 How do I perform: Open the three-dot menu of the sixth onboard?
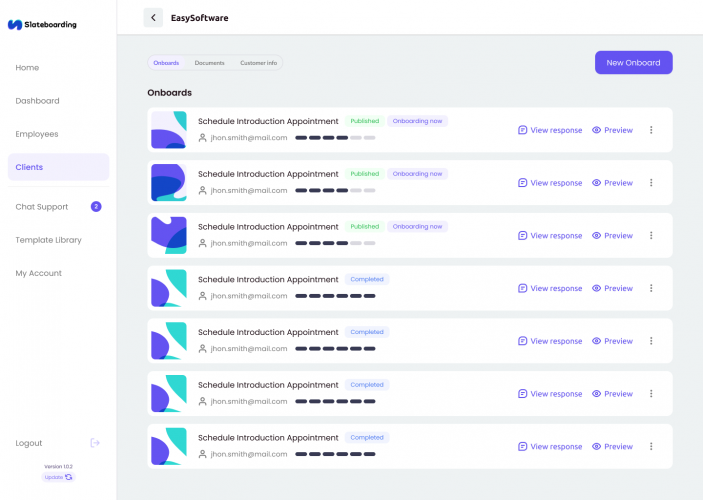[651, 394]
